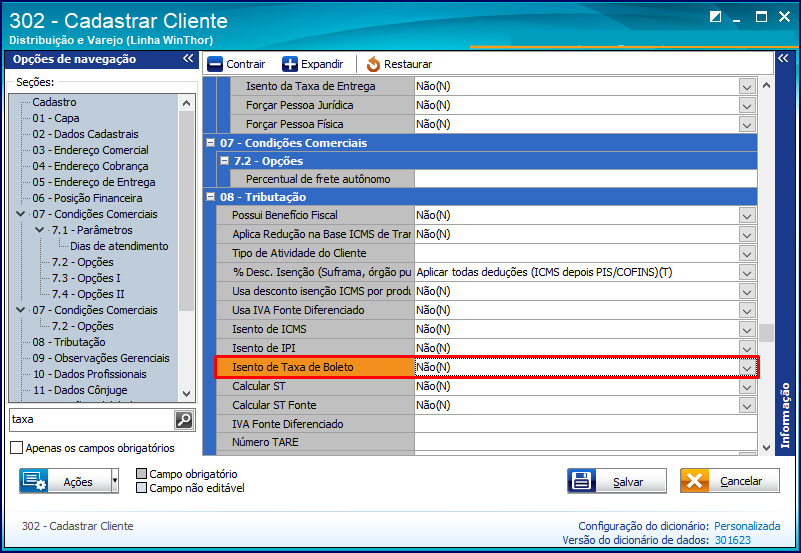
Task: Enable Apenas os campos obrigatórios checkbox
Action: point(17,448)
